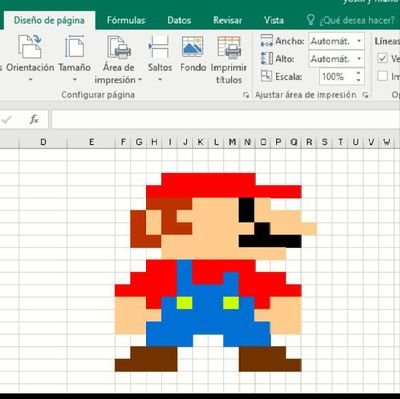Viewport: 400px width, 399px height.
Task: Expand the Ancho Automát. dropdown
Action: [359, 41]
